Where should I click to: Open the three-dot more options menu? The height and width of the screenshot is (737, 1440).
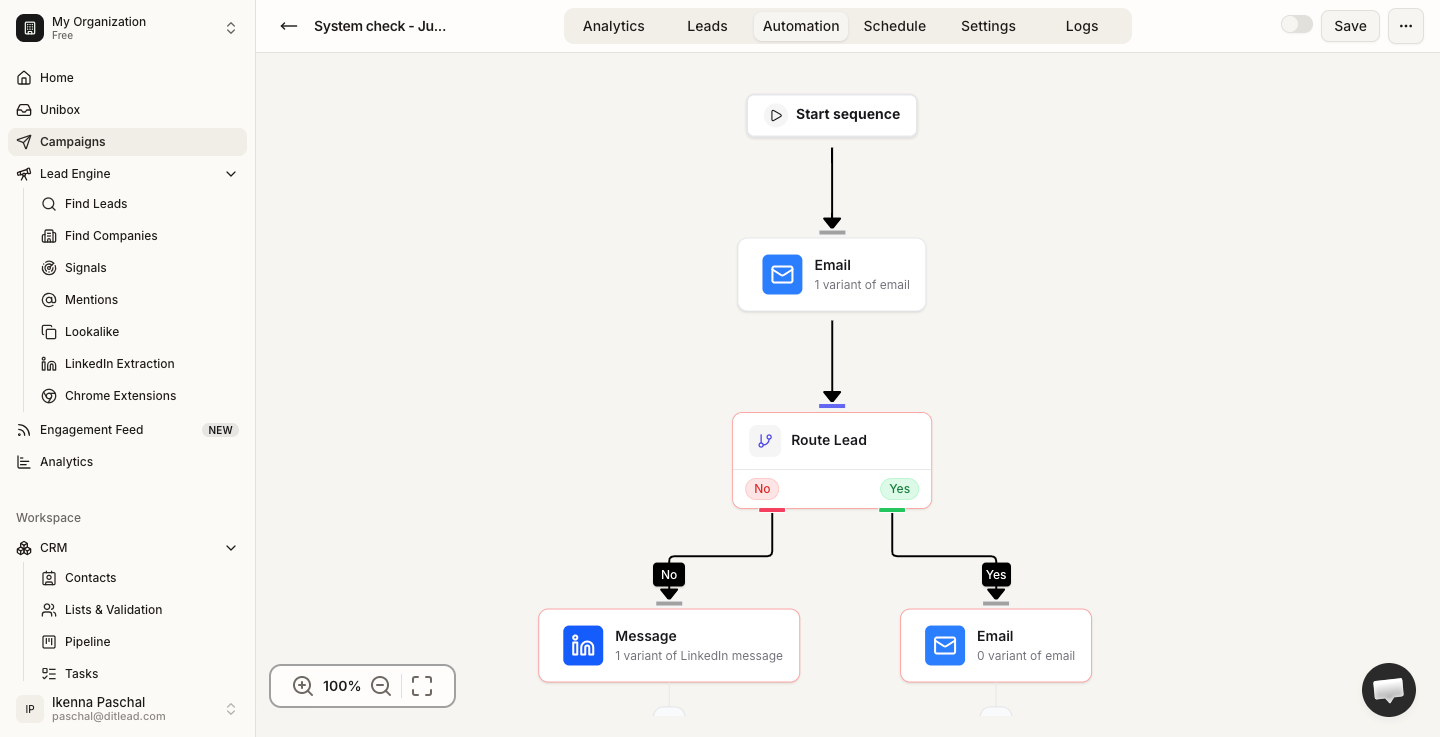click(1406, 26)
